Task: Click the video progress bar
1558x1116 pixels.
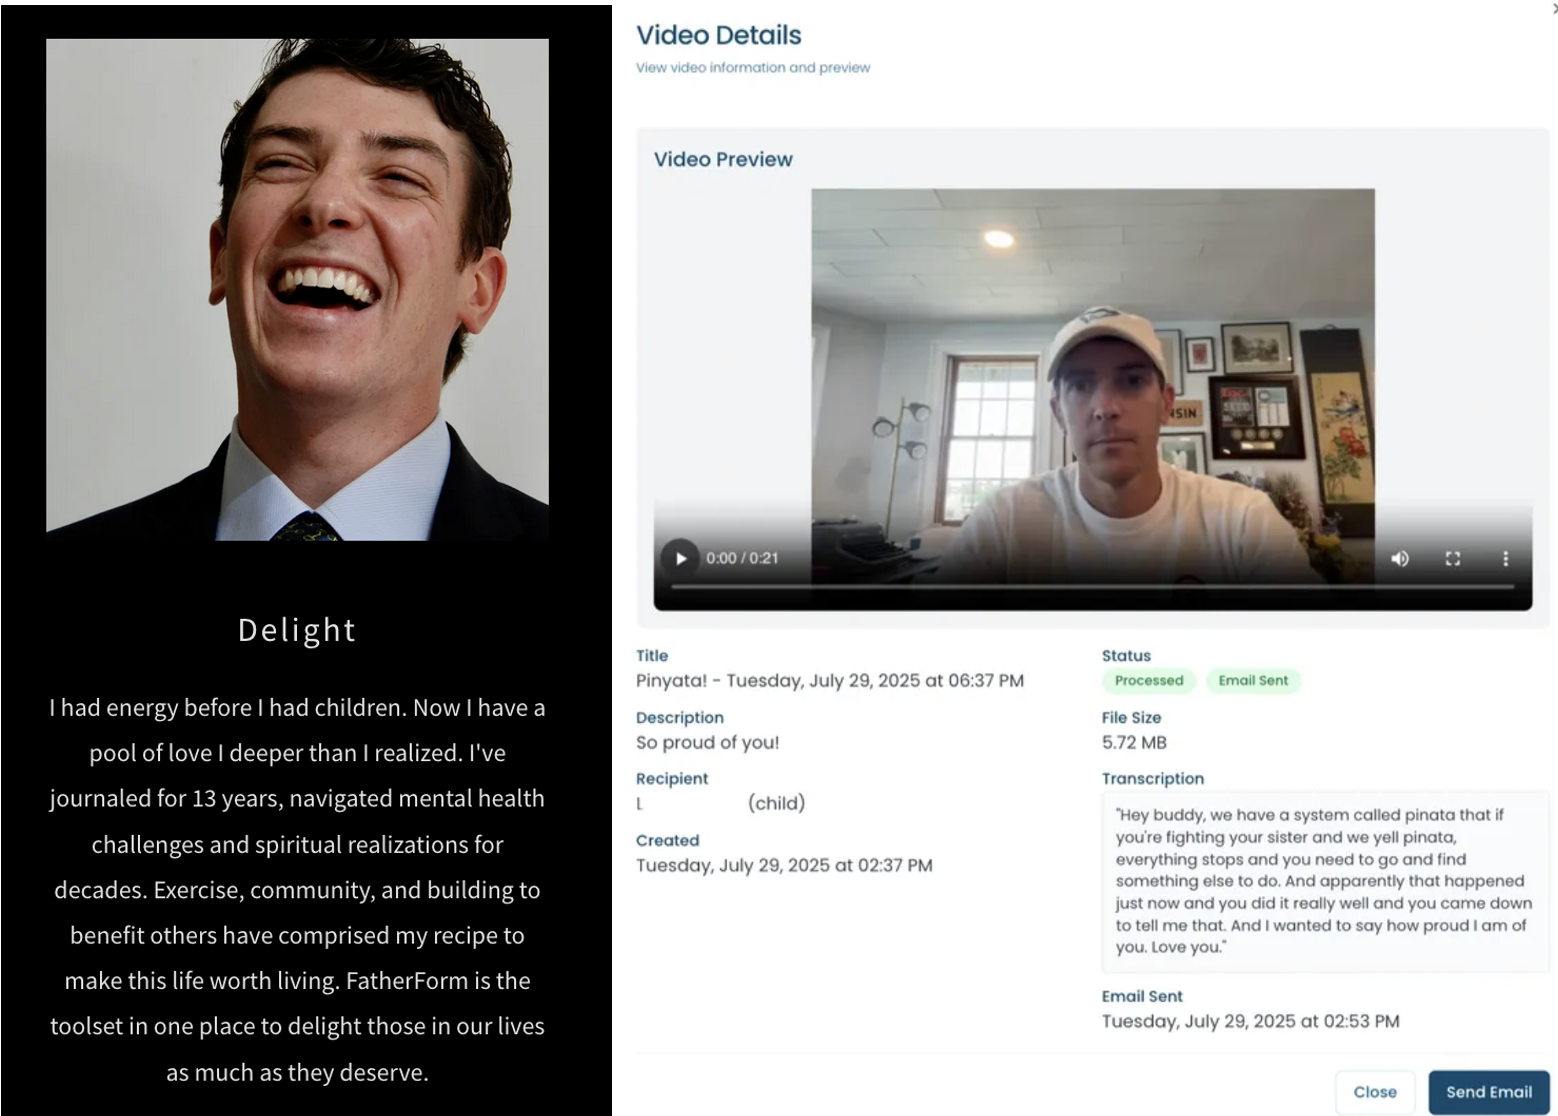Action: (x=1092, y=587)
